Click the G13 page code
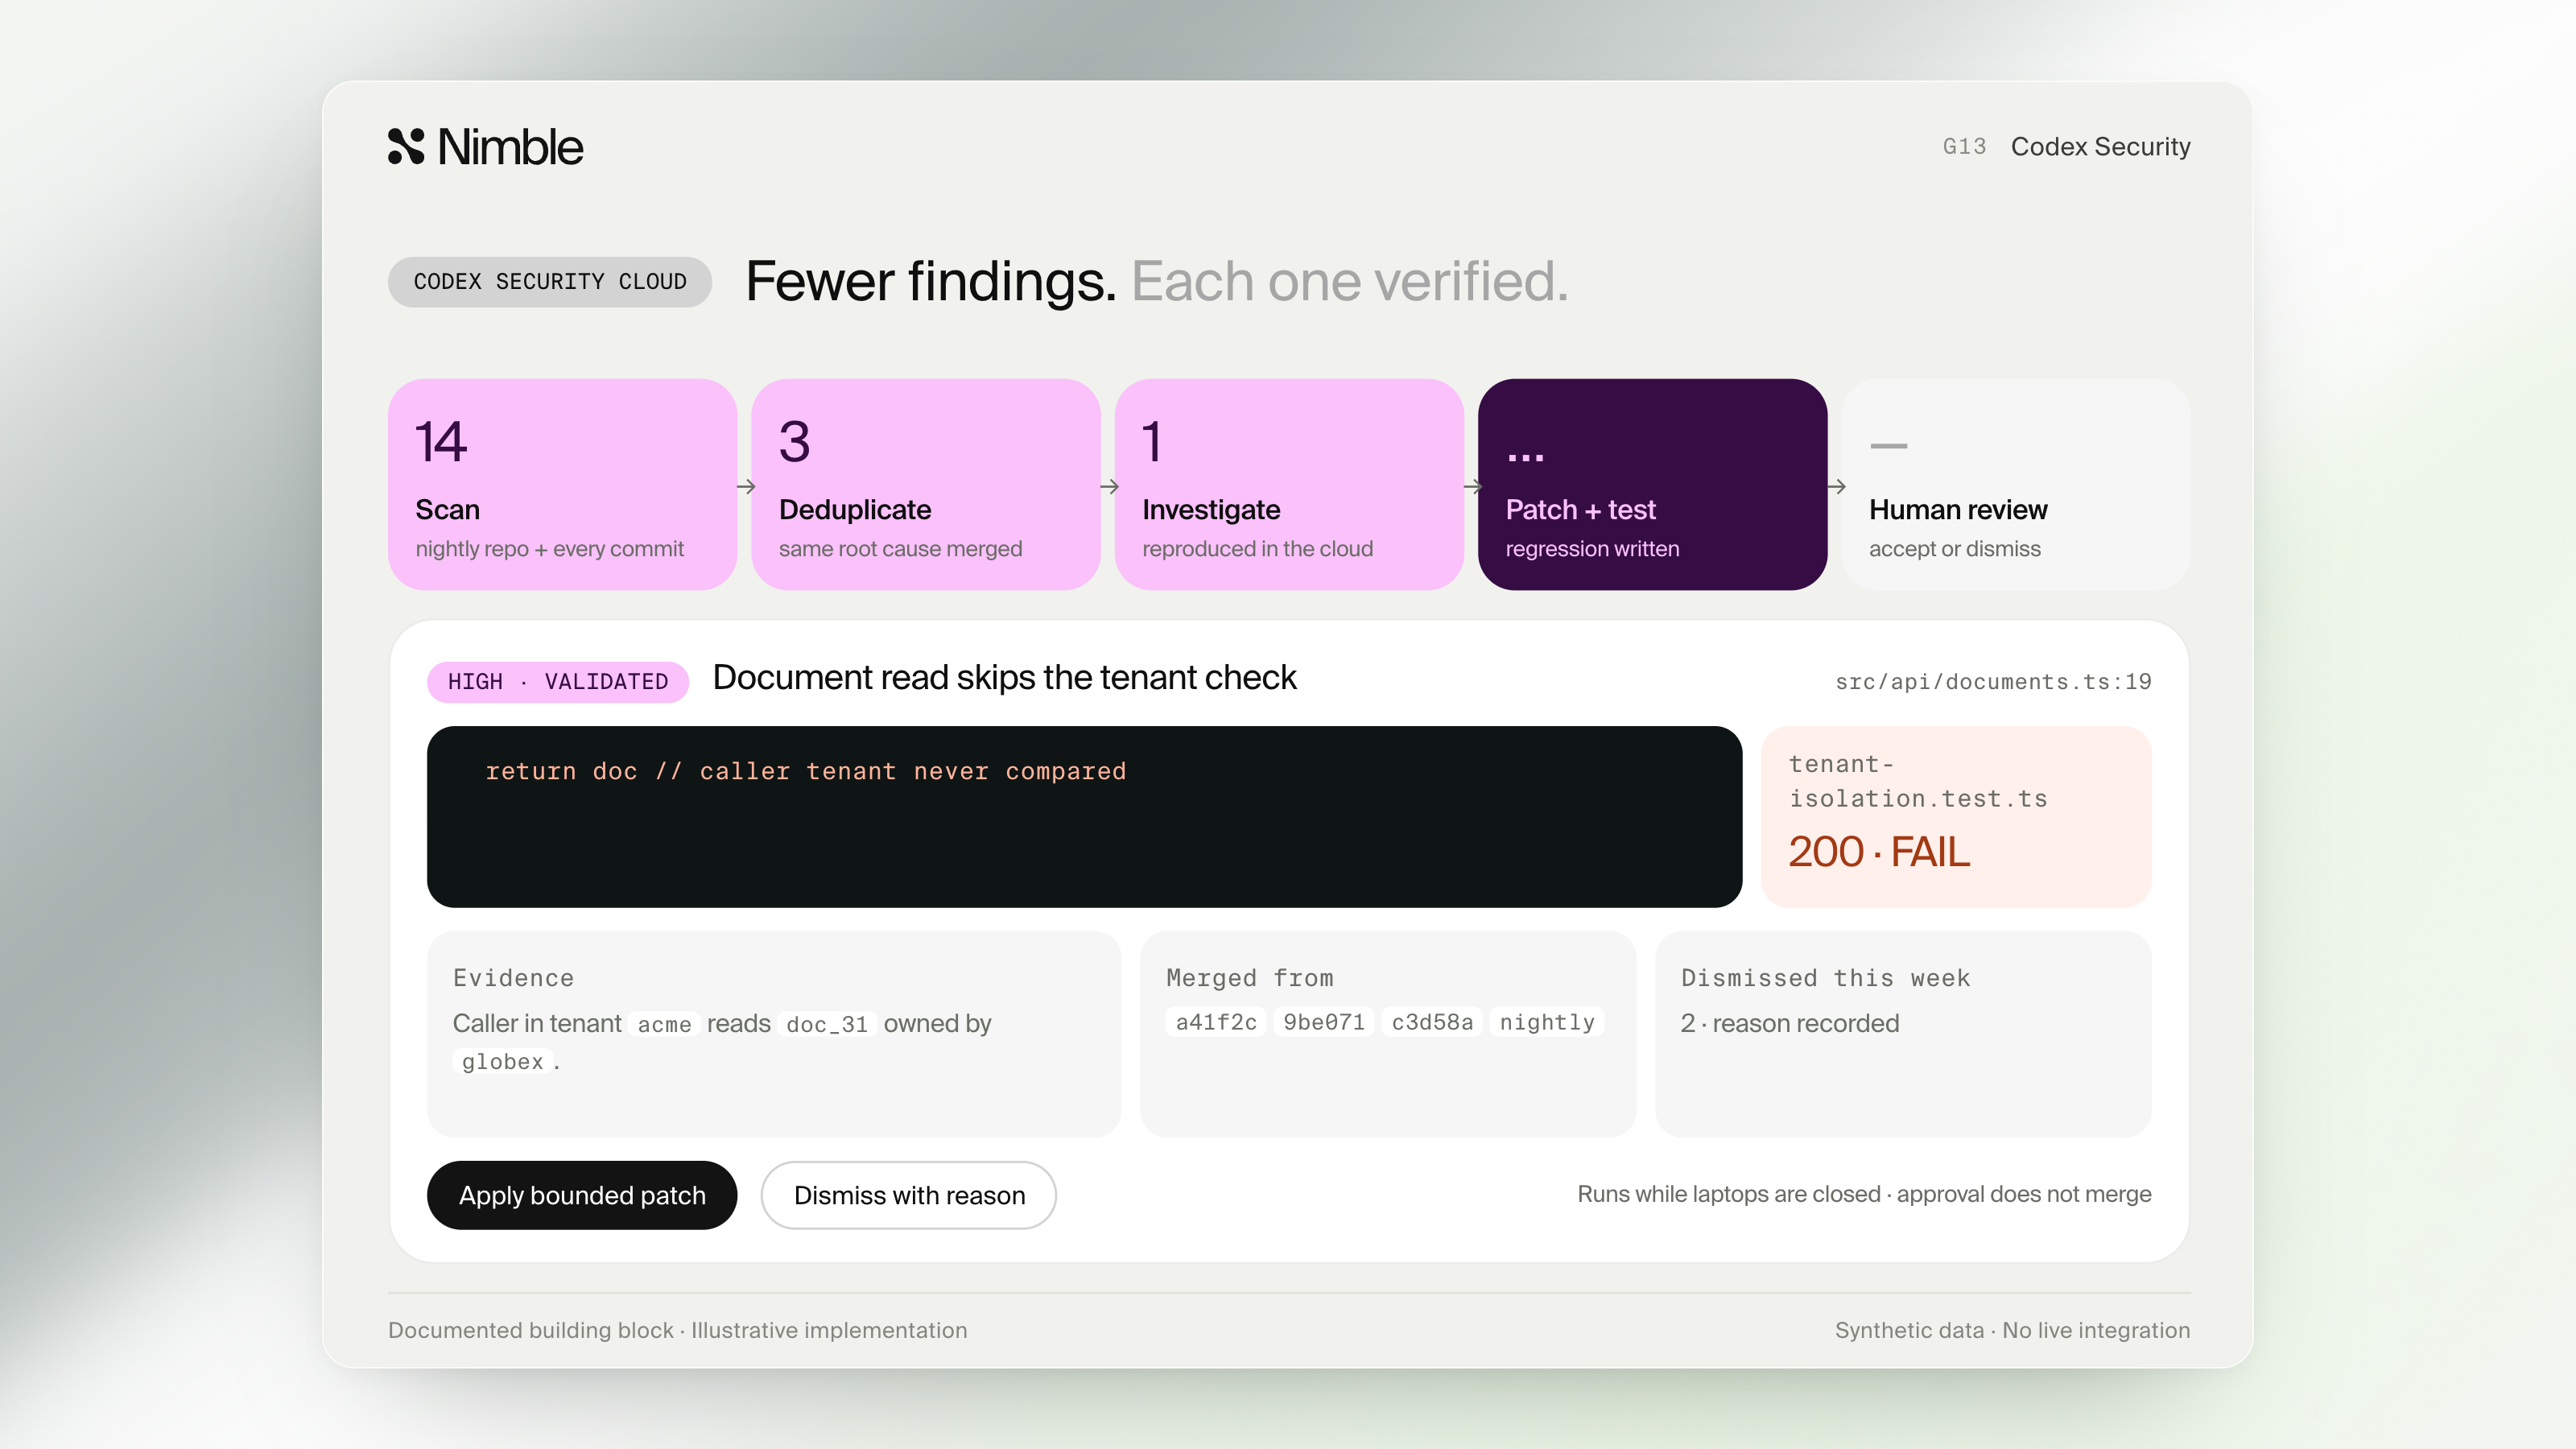This screenshot has height=1449, width=2576. [1964, 147]
